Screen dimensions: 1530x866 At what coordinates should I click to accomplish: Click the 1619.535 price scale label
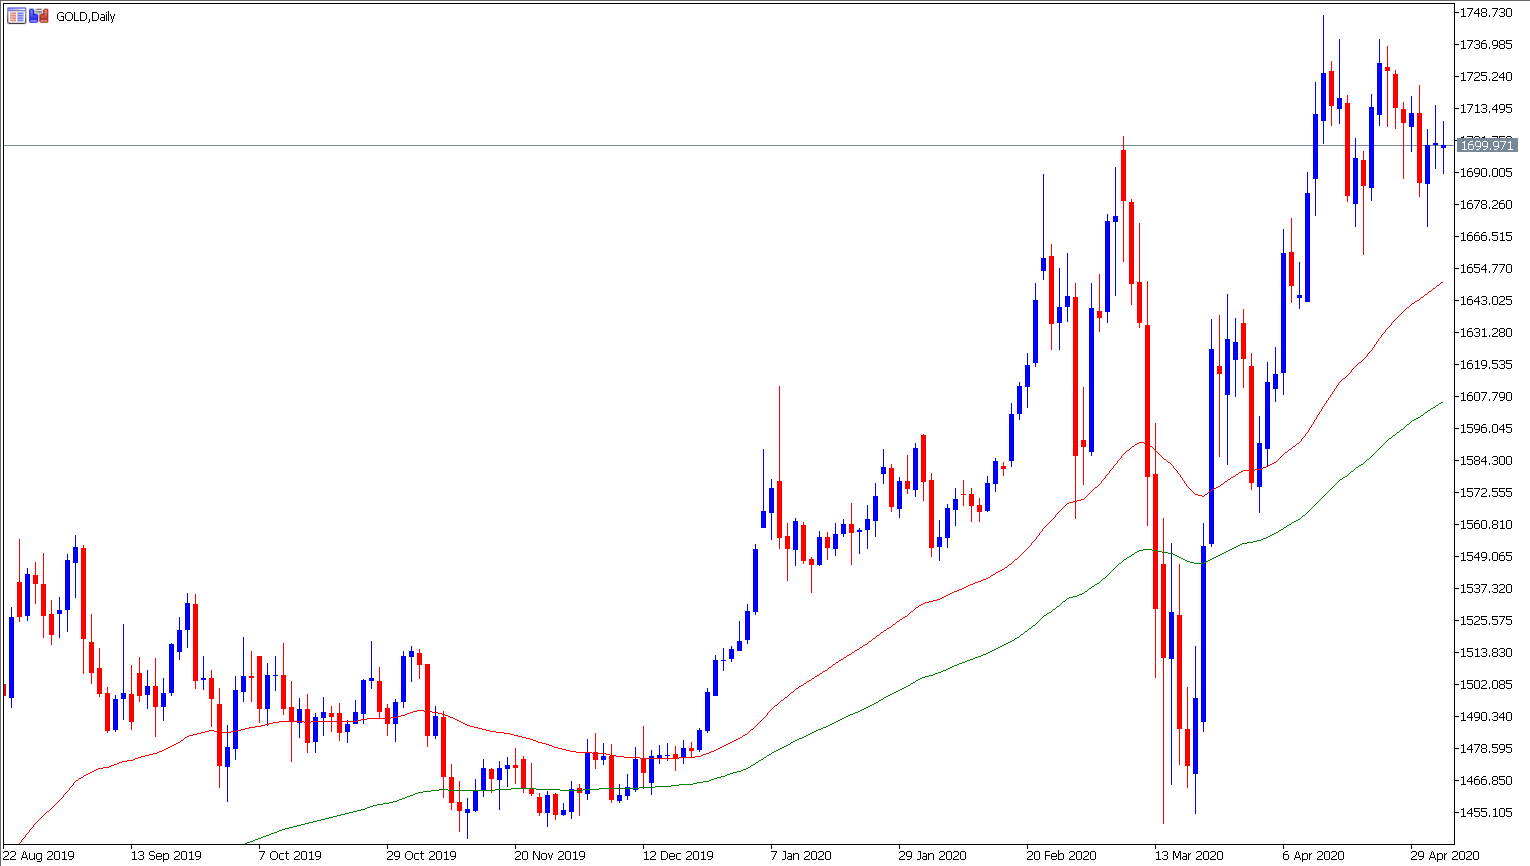coord(1486,365)
